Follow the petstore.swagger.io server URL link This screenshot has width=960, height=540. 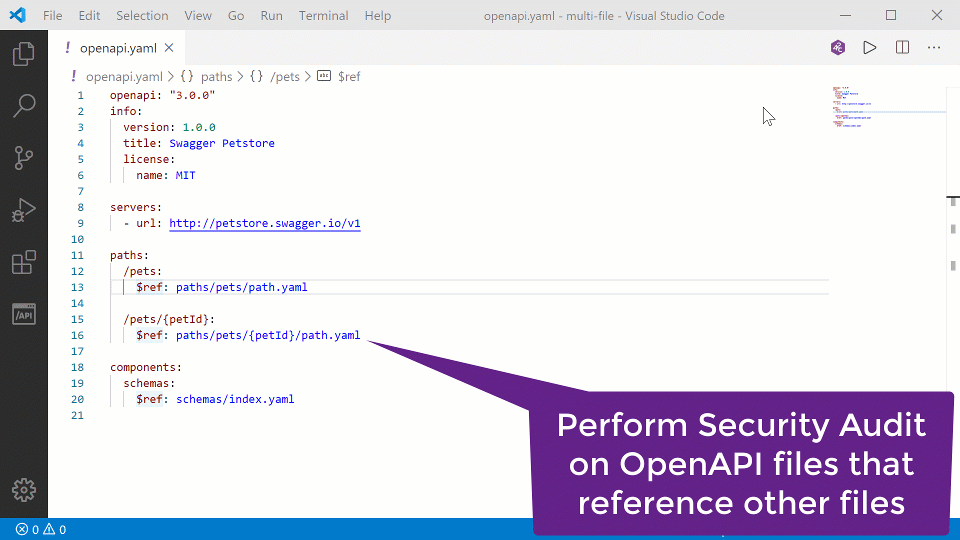pyautogui.click(x=264, y=223)
